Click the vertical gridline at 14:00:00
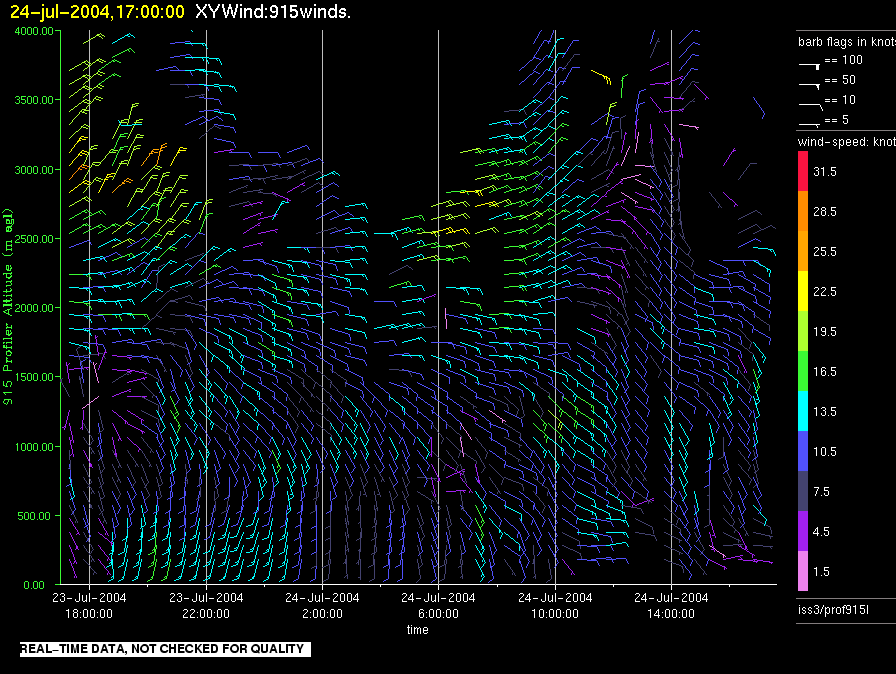Image resolution: width=896 pixels, height=674 pixels. pos(671,307)
